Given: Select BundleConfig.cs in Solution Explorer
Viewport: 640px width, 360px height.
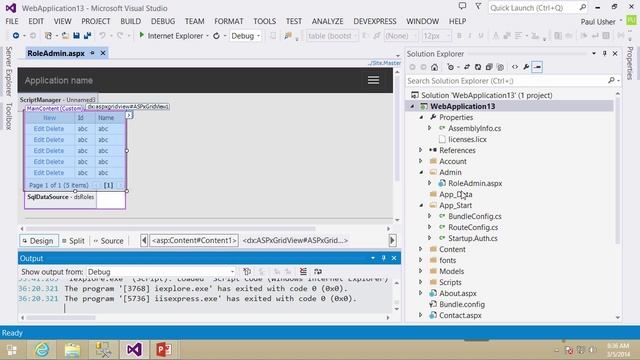Looking at the screenshot, I should [475, 216].
